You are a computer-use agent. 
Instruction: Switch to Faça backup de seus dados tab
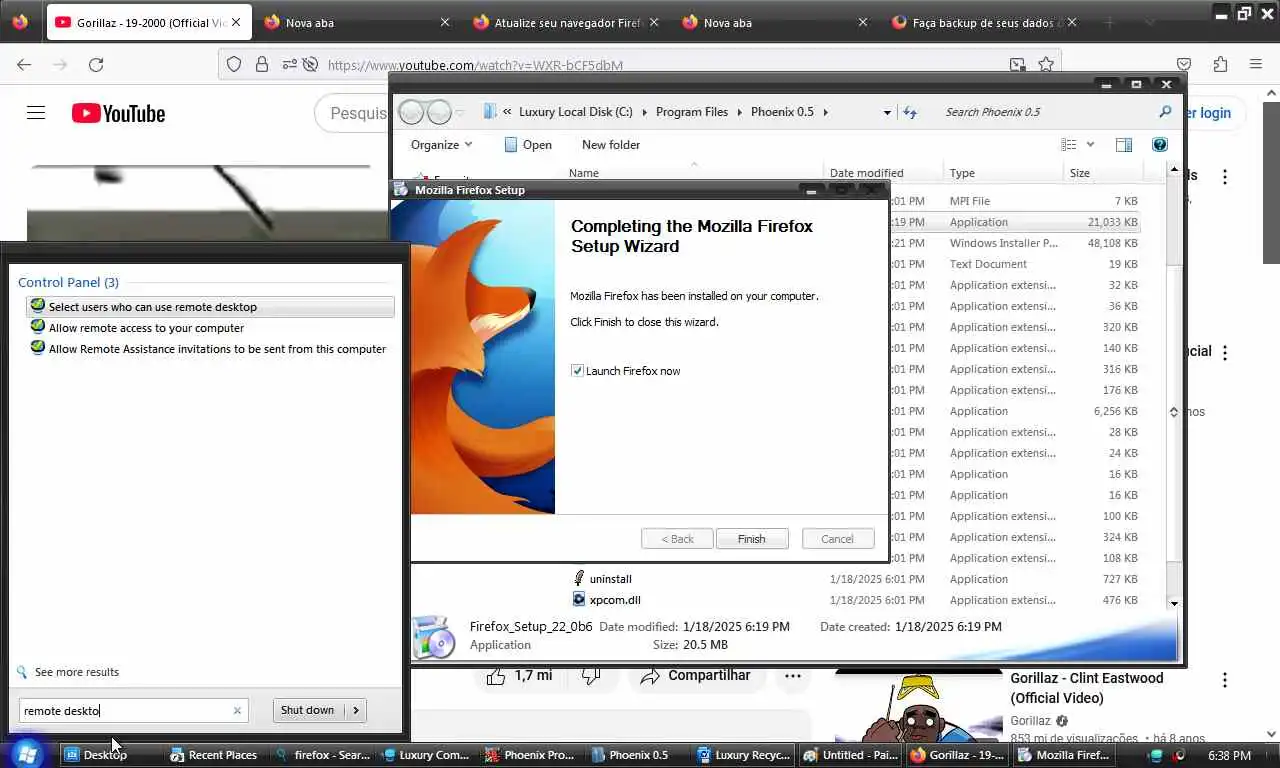[x=985, y=22]
